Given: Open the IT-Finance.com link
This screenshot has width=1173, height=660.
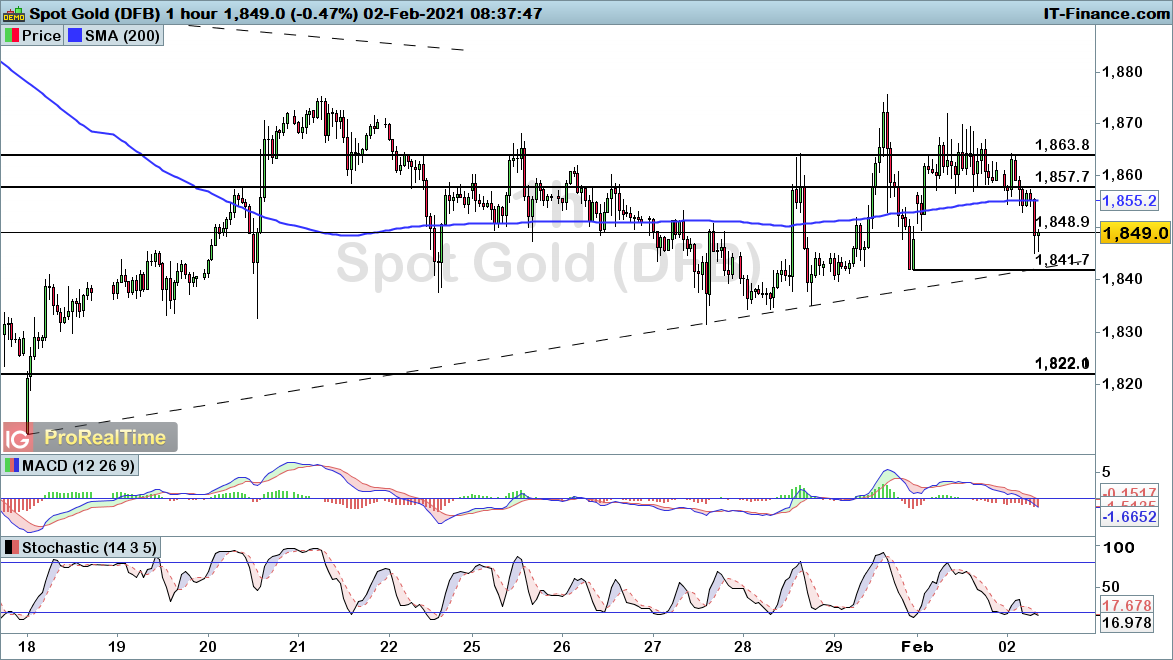Looking at the screenshot, I should click(1106, 13).
